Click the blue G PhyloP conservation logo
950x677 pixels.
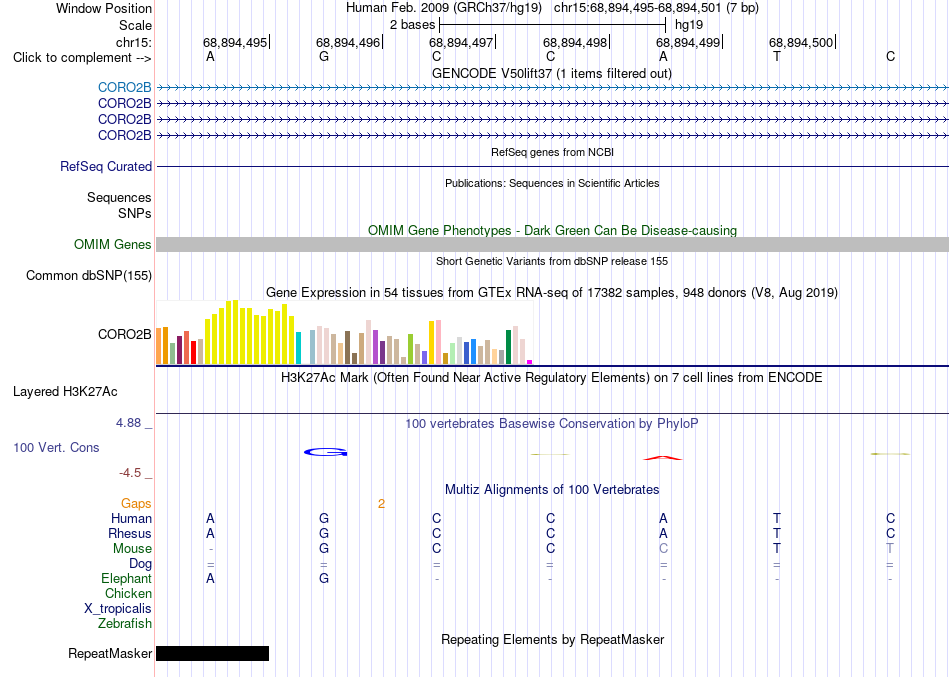325,452
